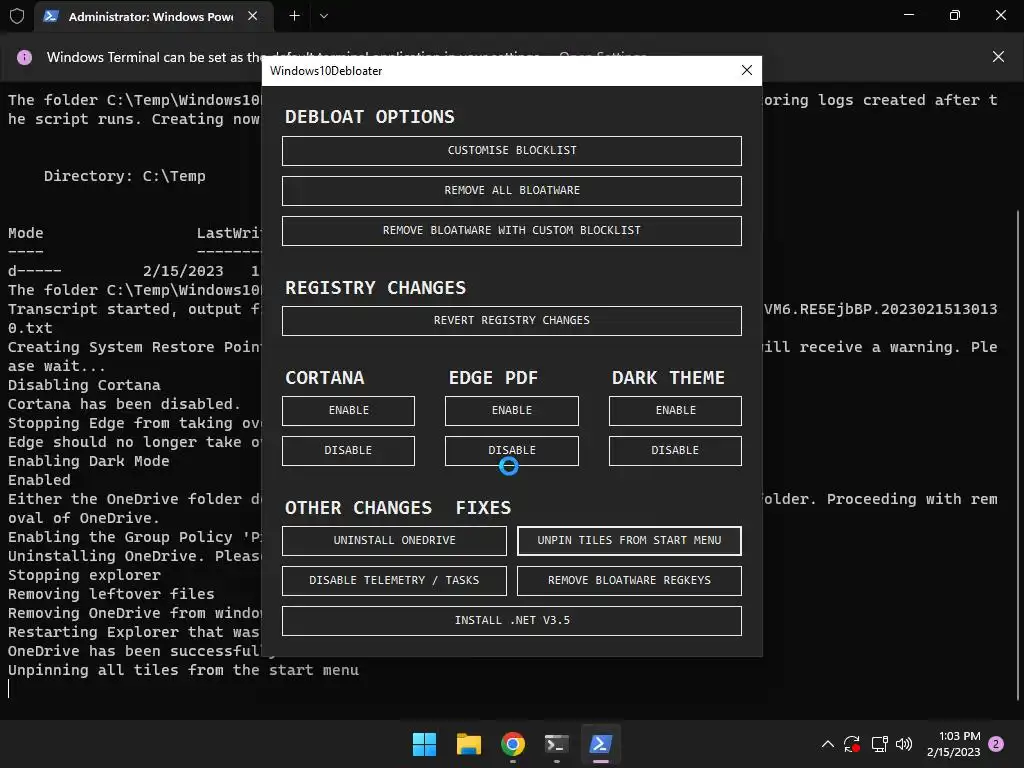Open the clock showing 1:03 PM
The height and width of the screenshot is (768, 1024).
[953, 744]
